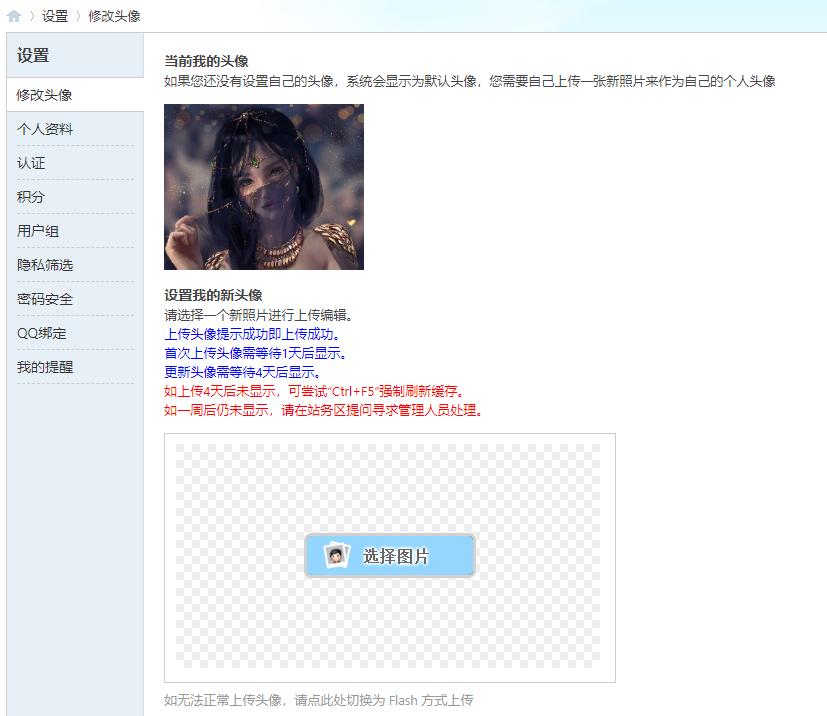
Task: Click the home icon in the breadcrumb
Action: (x=14, y=16)
